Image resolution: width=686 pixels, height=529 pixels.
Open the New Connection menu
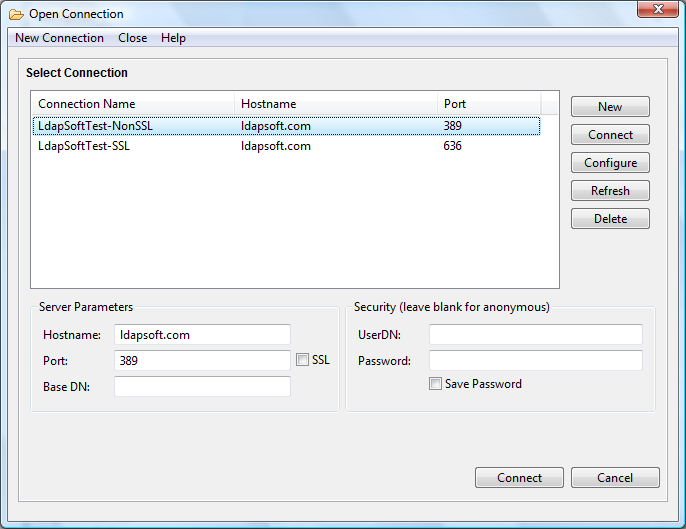coord(60,38)
